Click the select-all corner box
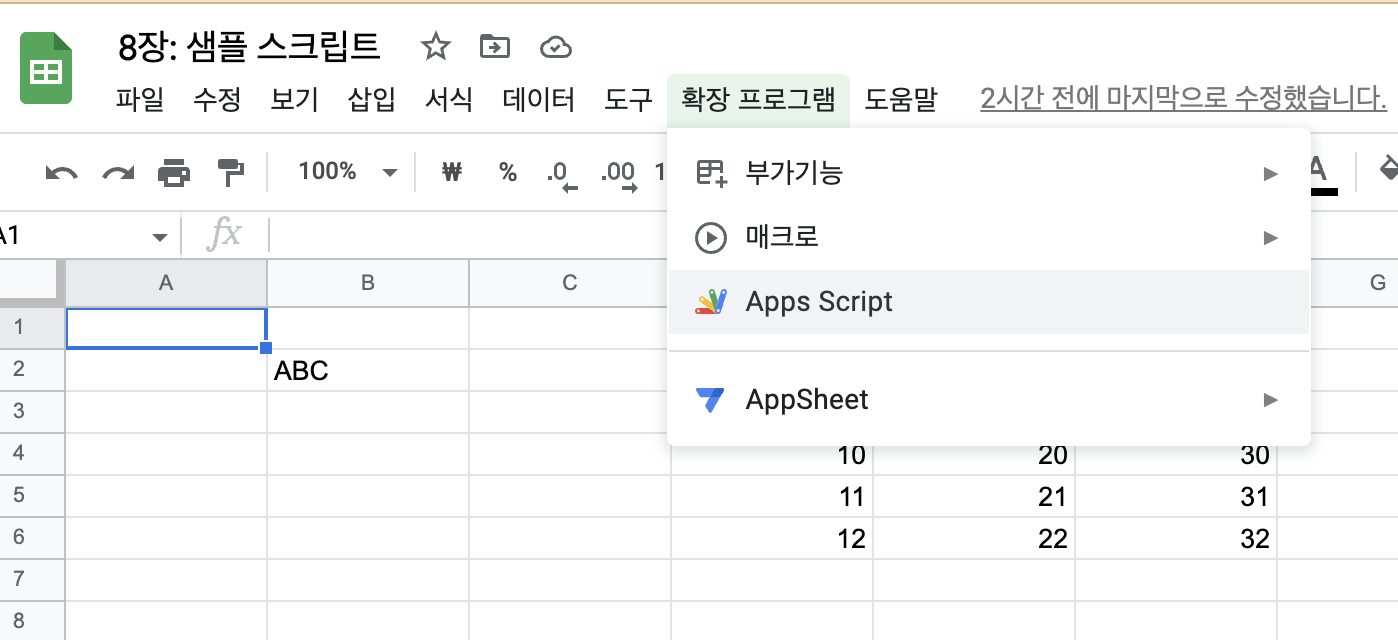This screenshot has width=1398, height=640. point(32,282)
